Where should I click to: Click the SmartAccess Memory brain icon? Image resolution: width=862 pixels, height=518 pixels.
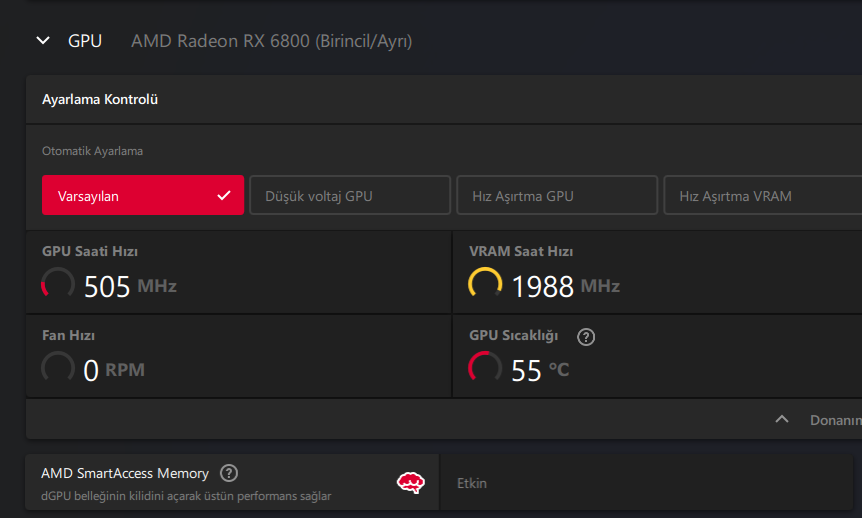[x=411, y=483]
